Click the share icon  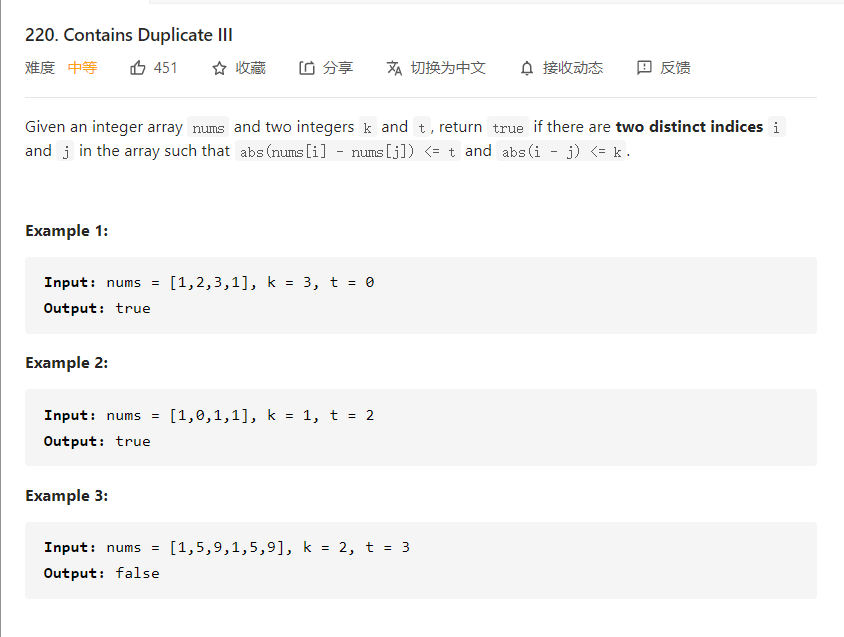(x=307, y=68)
